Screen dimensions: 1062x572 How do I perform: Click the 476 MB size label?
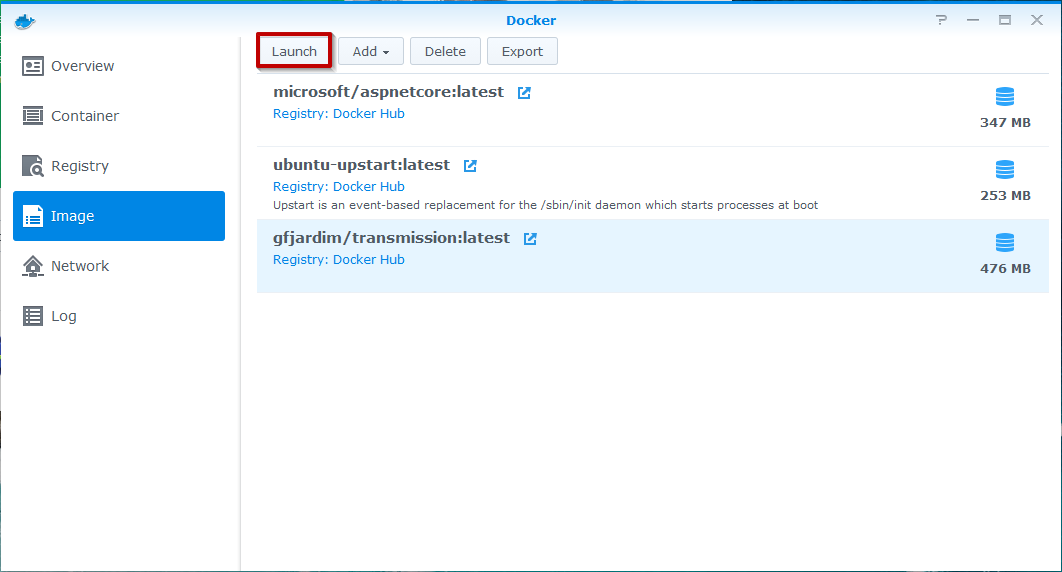pyautogui.click(x=1005, y=269)
